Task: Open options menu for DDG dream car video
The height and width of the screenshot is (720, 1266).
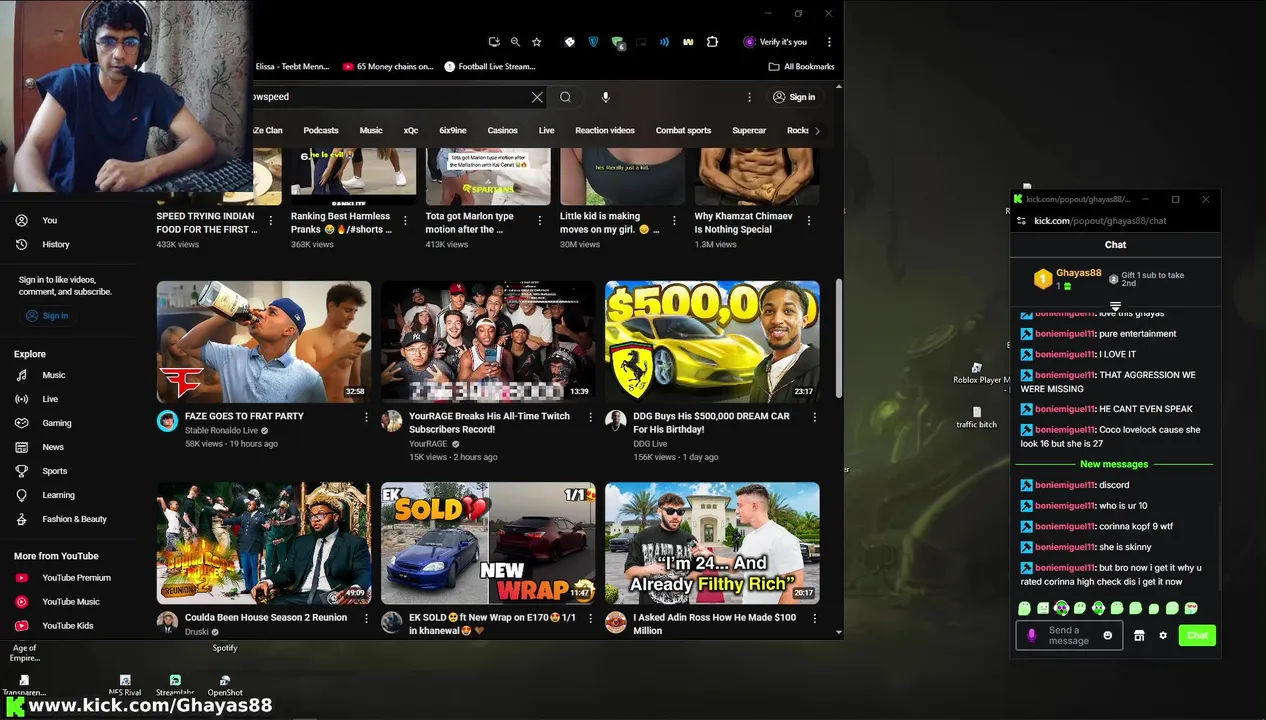Action: (x=814, y=417)
